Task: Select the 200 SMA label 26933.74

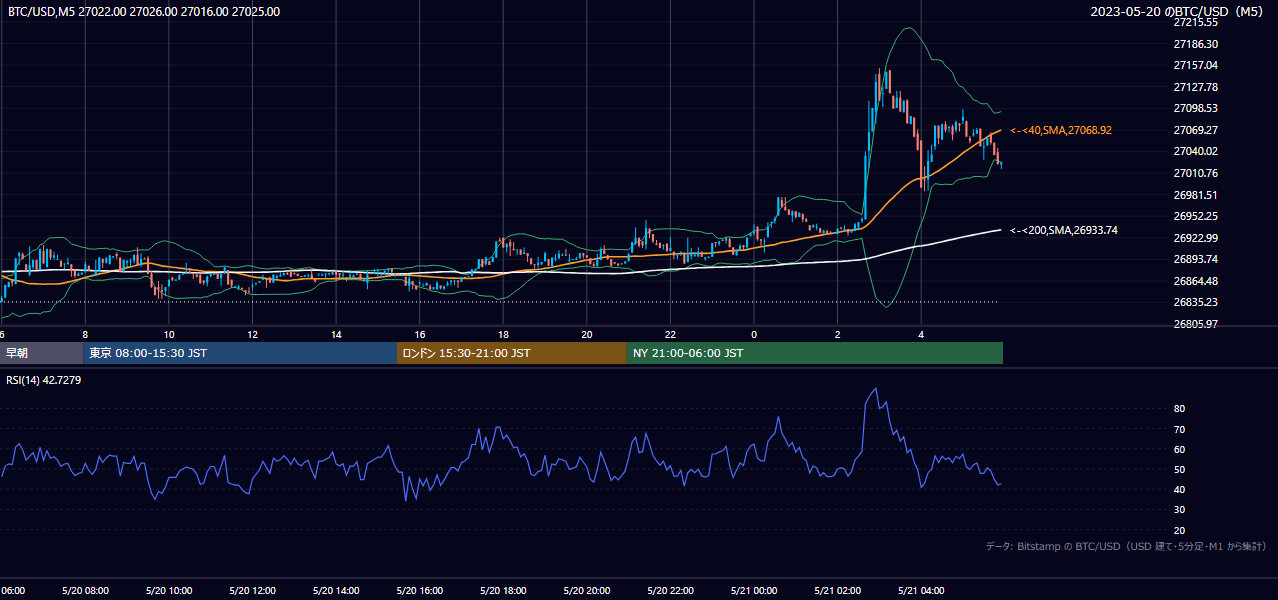Action: coord(1064,230)
